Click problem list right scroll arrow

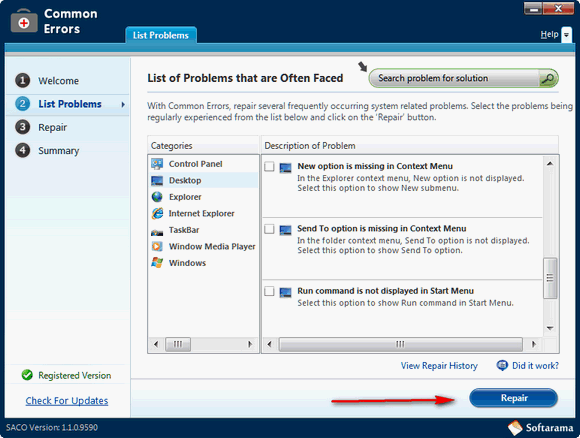tap(533, 344)
